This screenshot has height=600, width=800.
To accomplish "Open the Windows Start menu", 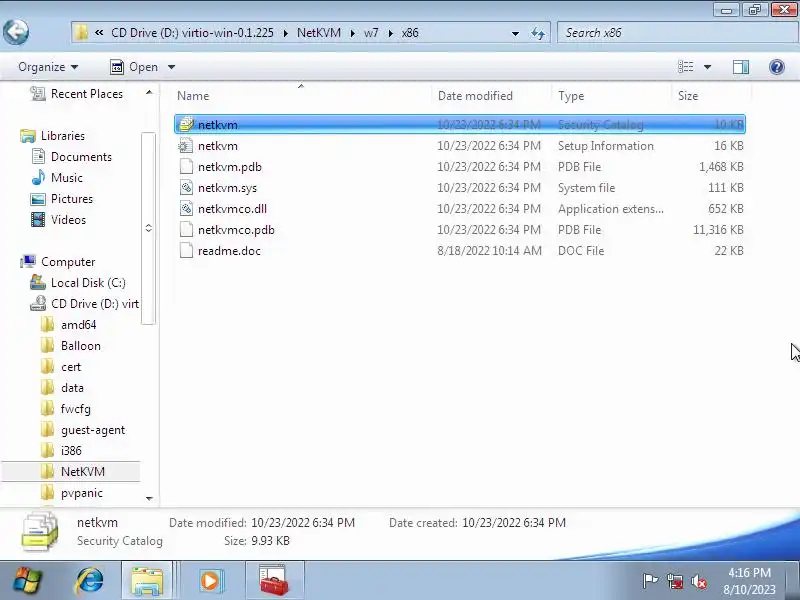I will [x=28, y=581].
